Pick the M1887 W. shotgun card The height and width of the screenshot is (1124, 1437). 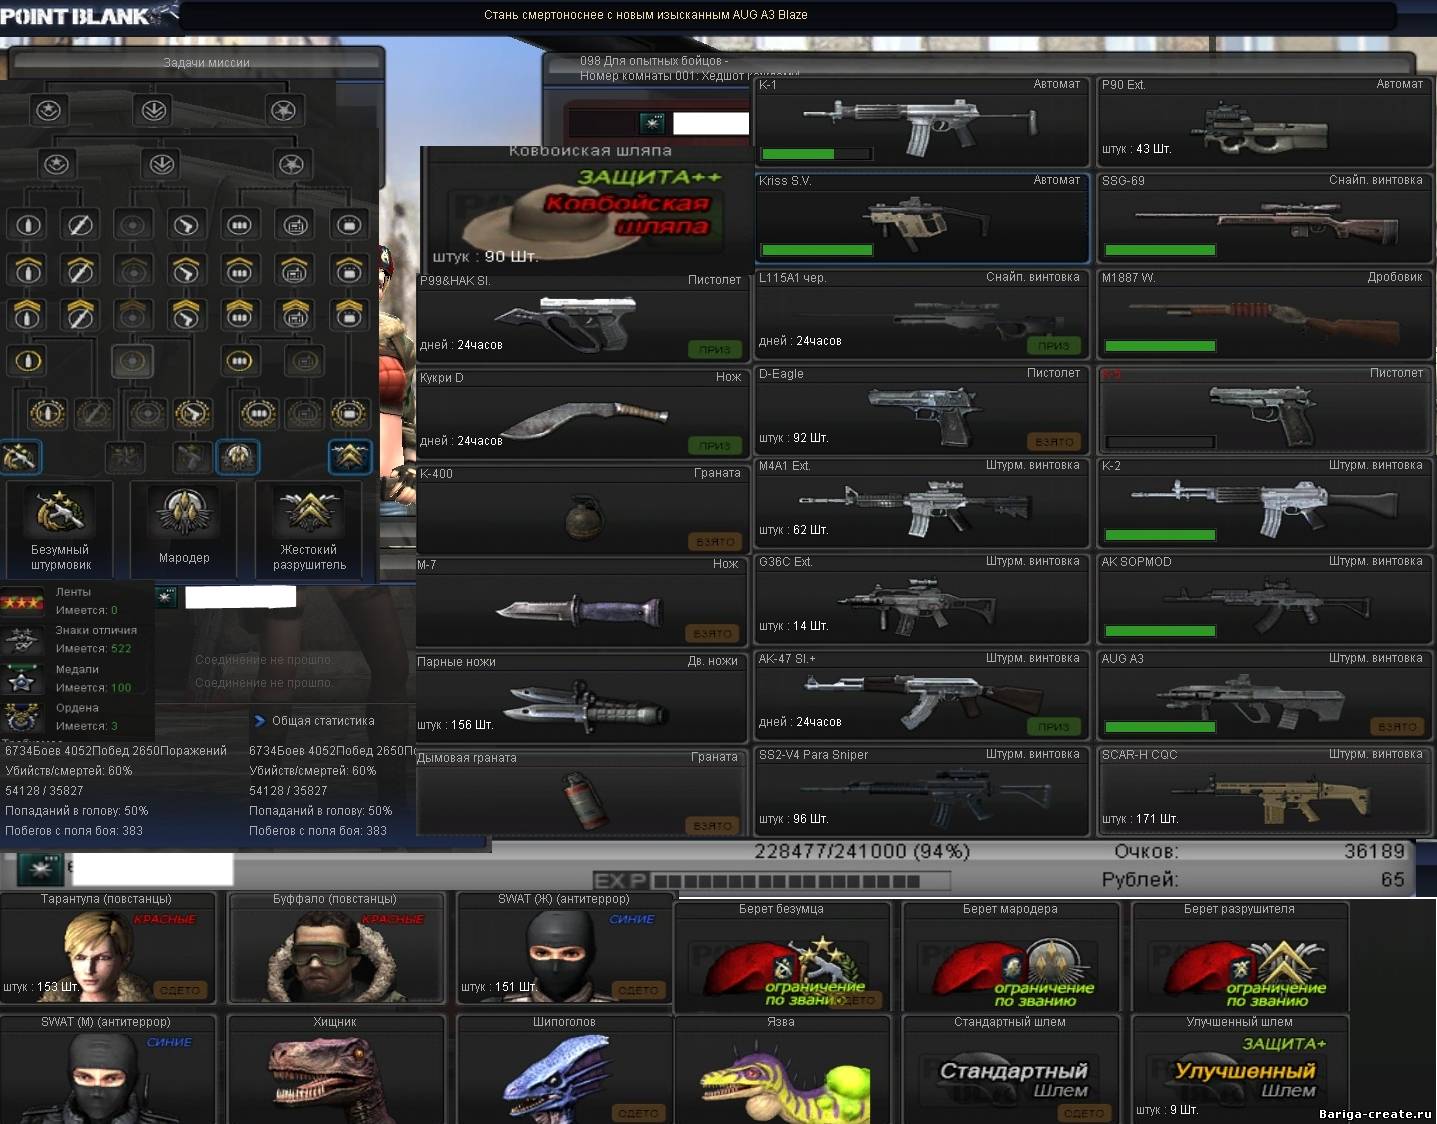[1264, 314]
